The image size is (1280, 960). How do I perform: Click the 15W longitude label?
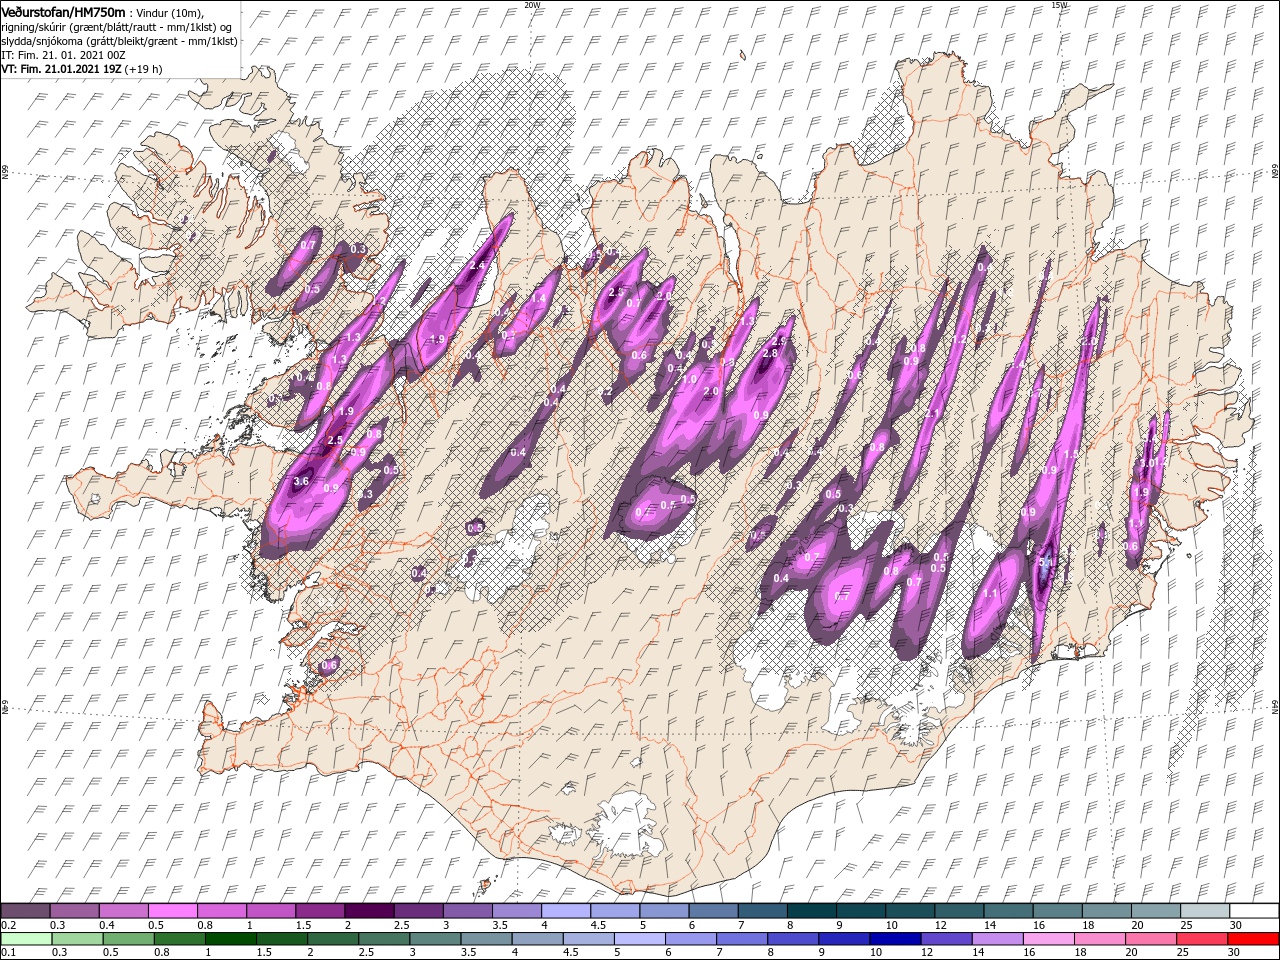tap(1060, 5)
